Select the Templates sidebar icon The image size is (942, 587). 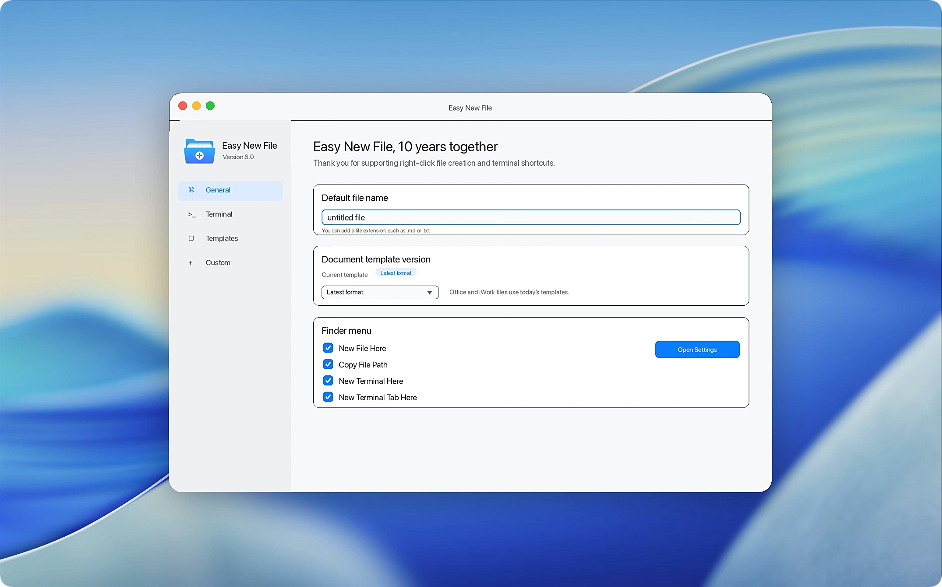pos(191,239)
